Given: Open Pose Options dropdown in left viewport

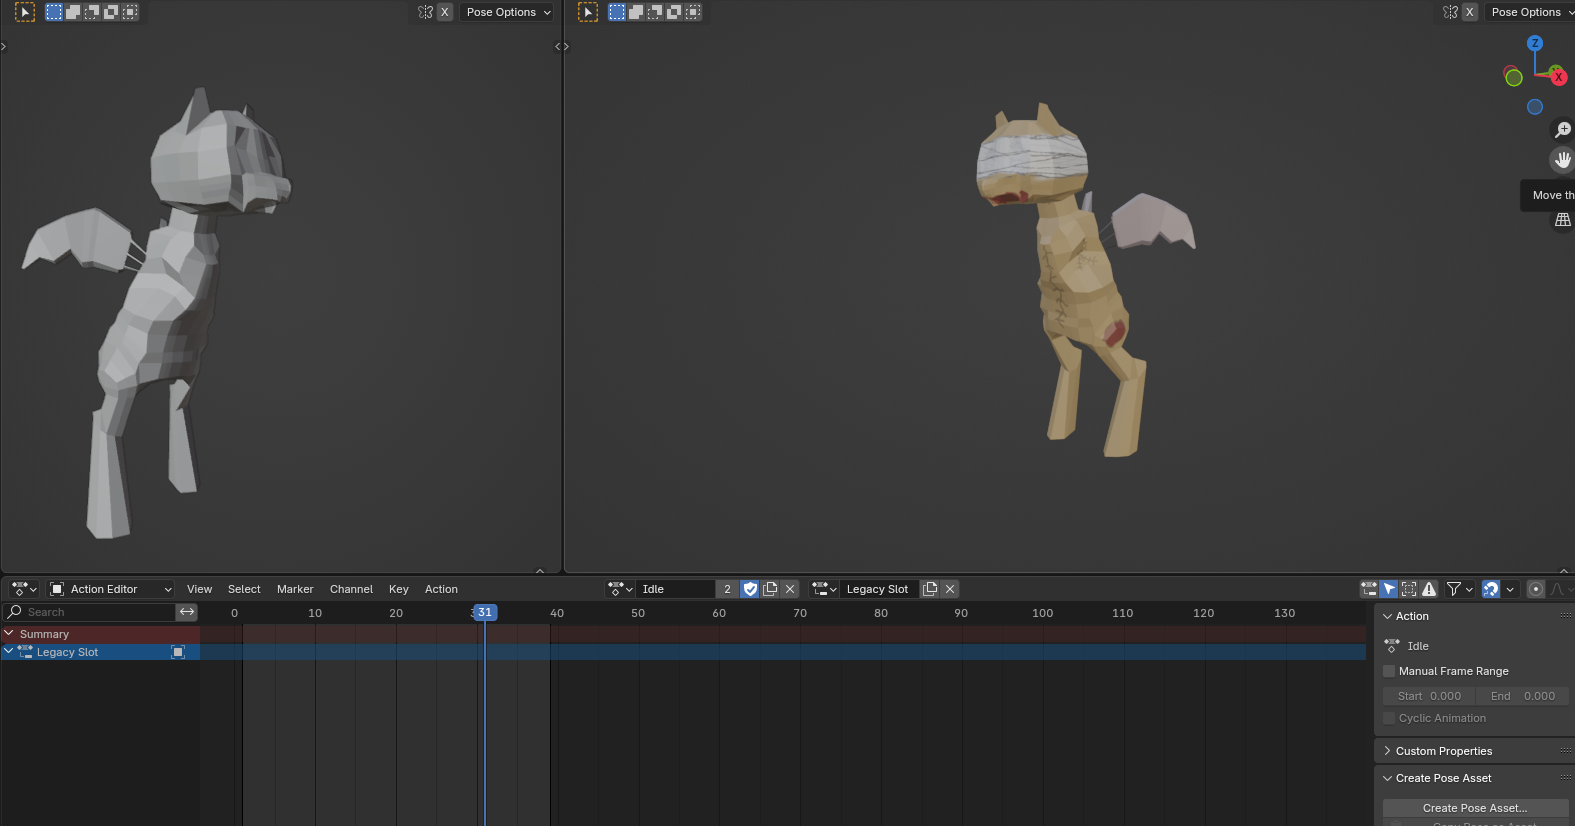Looking at the screenshot, I should coord(507,12).
